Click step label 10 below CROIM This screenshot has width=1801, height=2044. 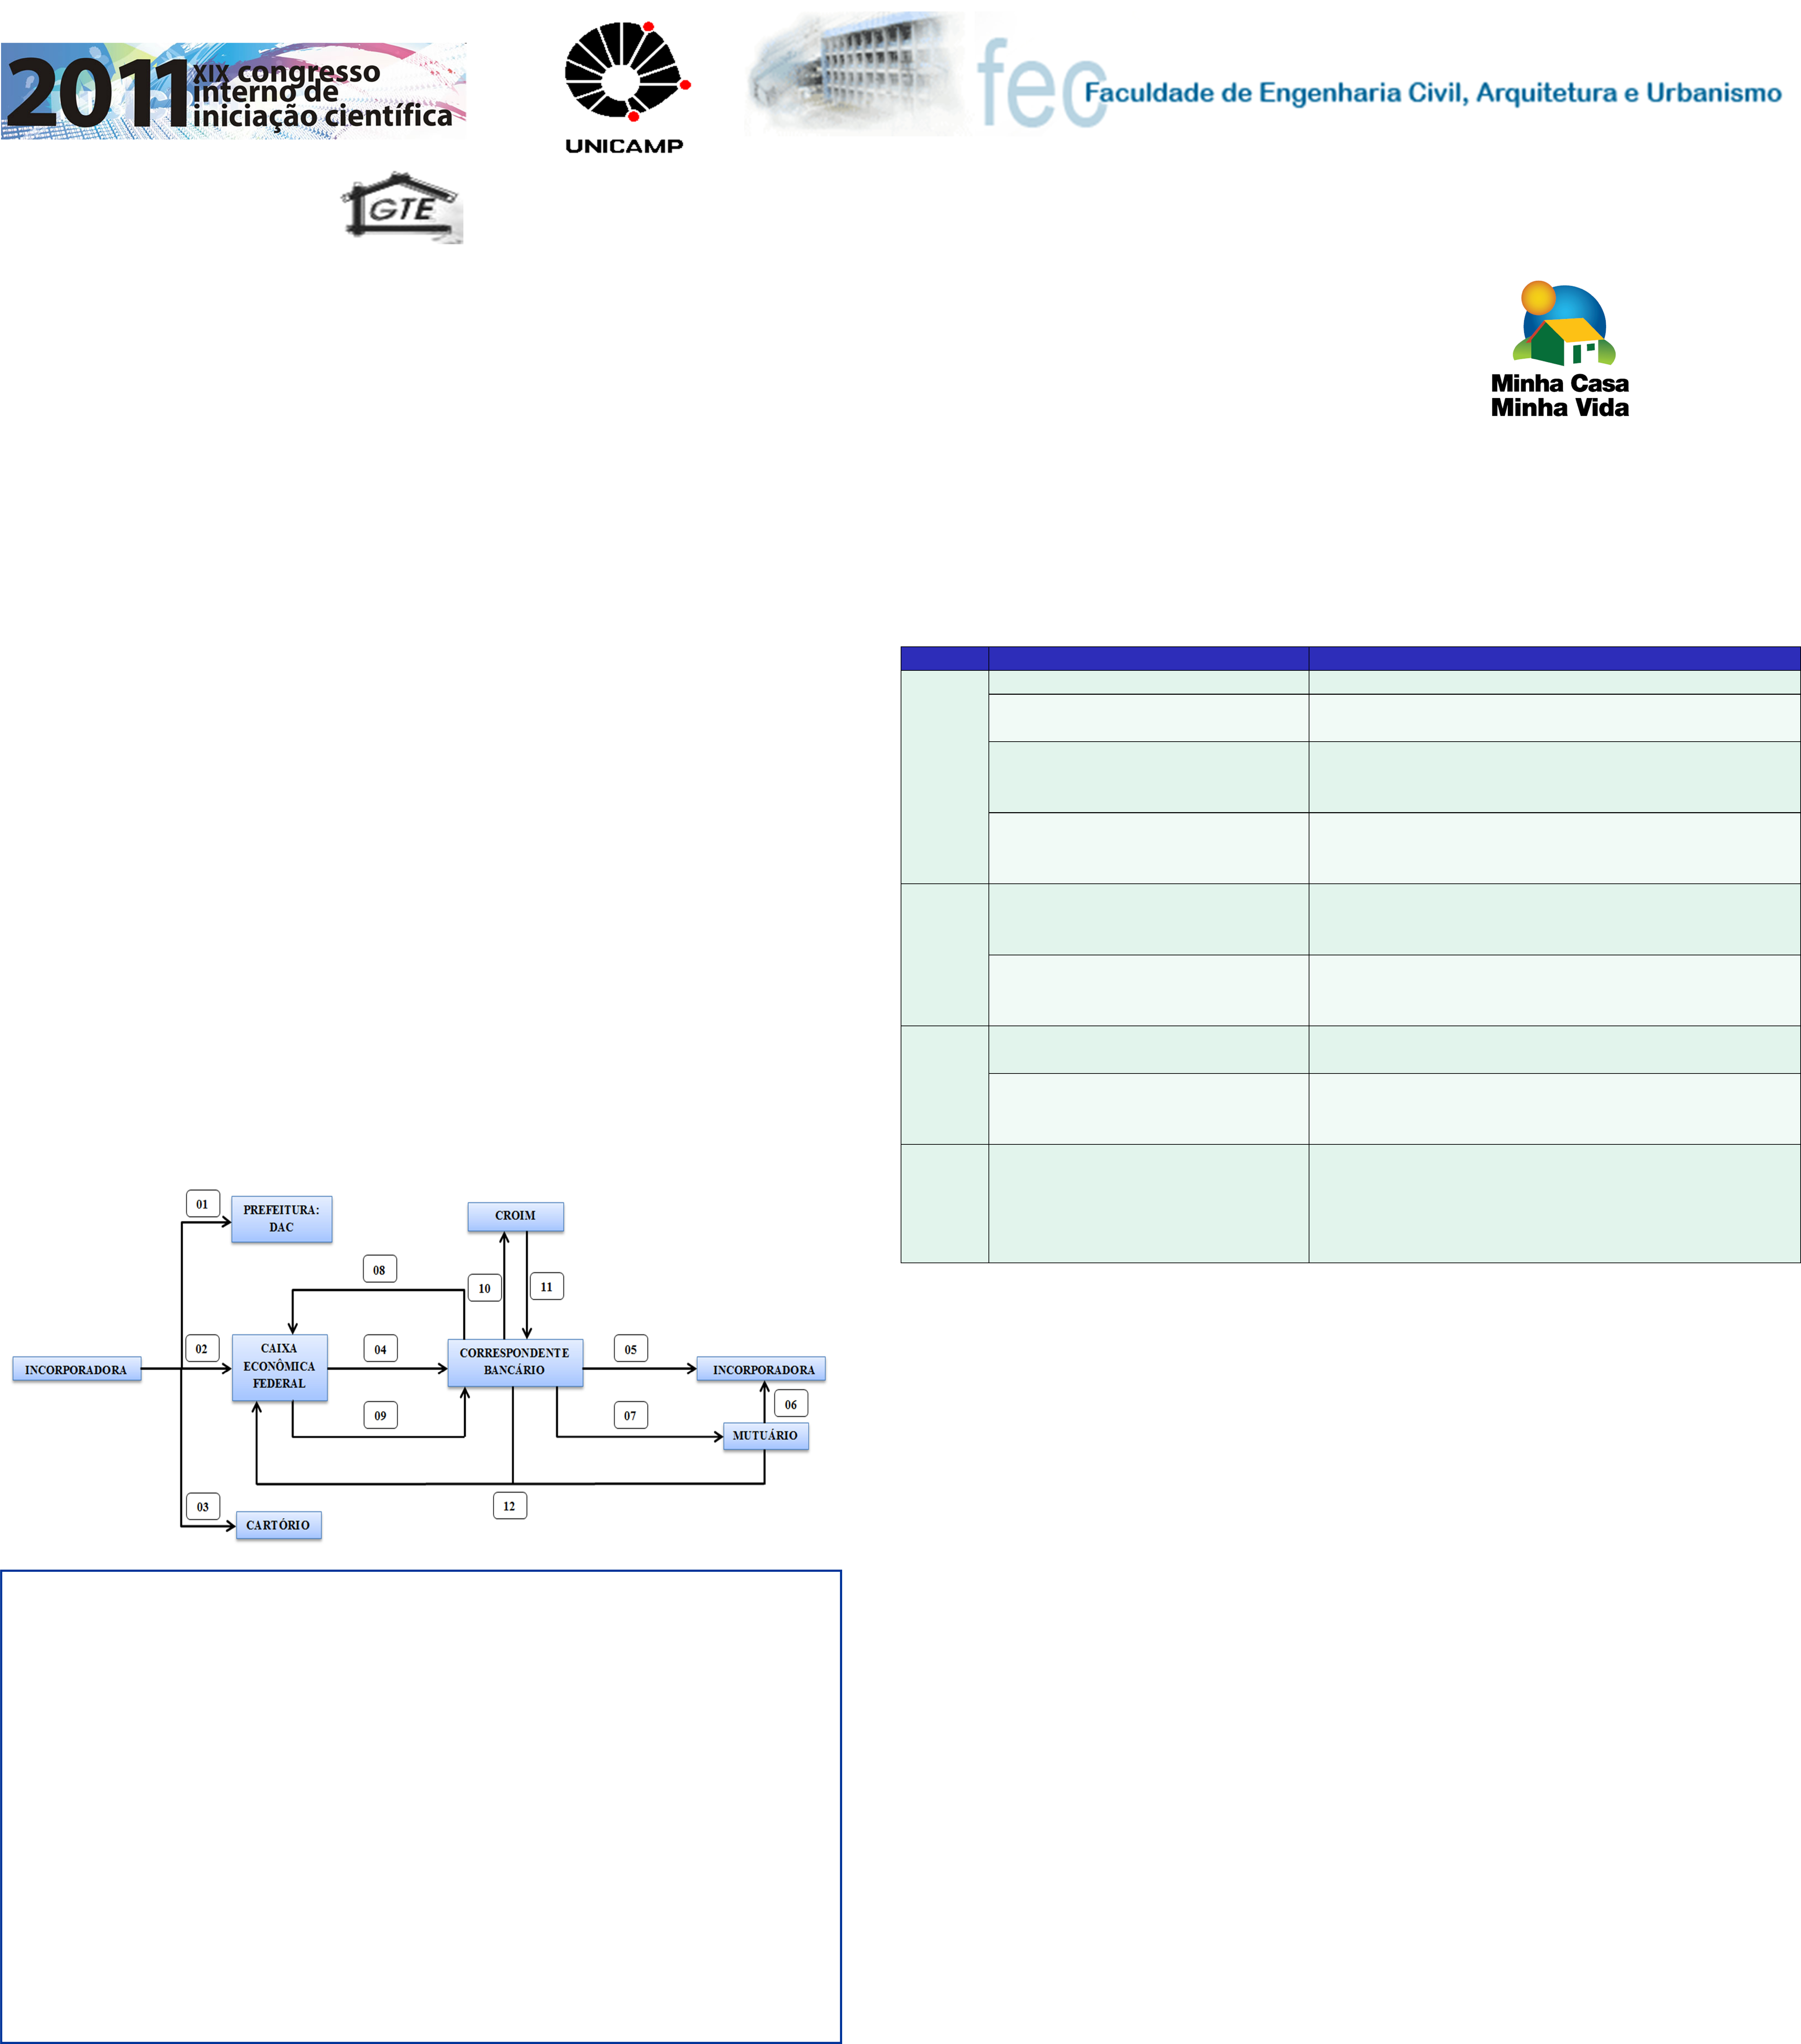485,1288
